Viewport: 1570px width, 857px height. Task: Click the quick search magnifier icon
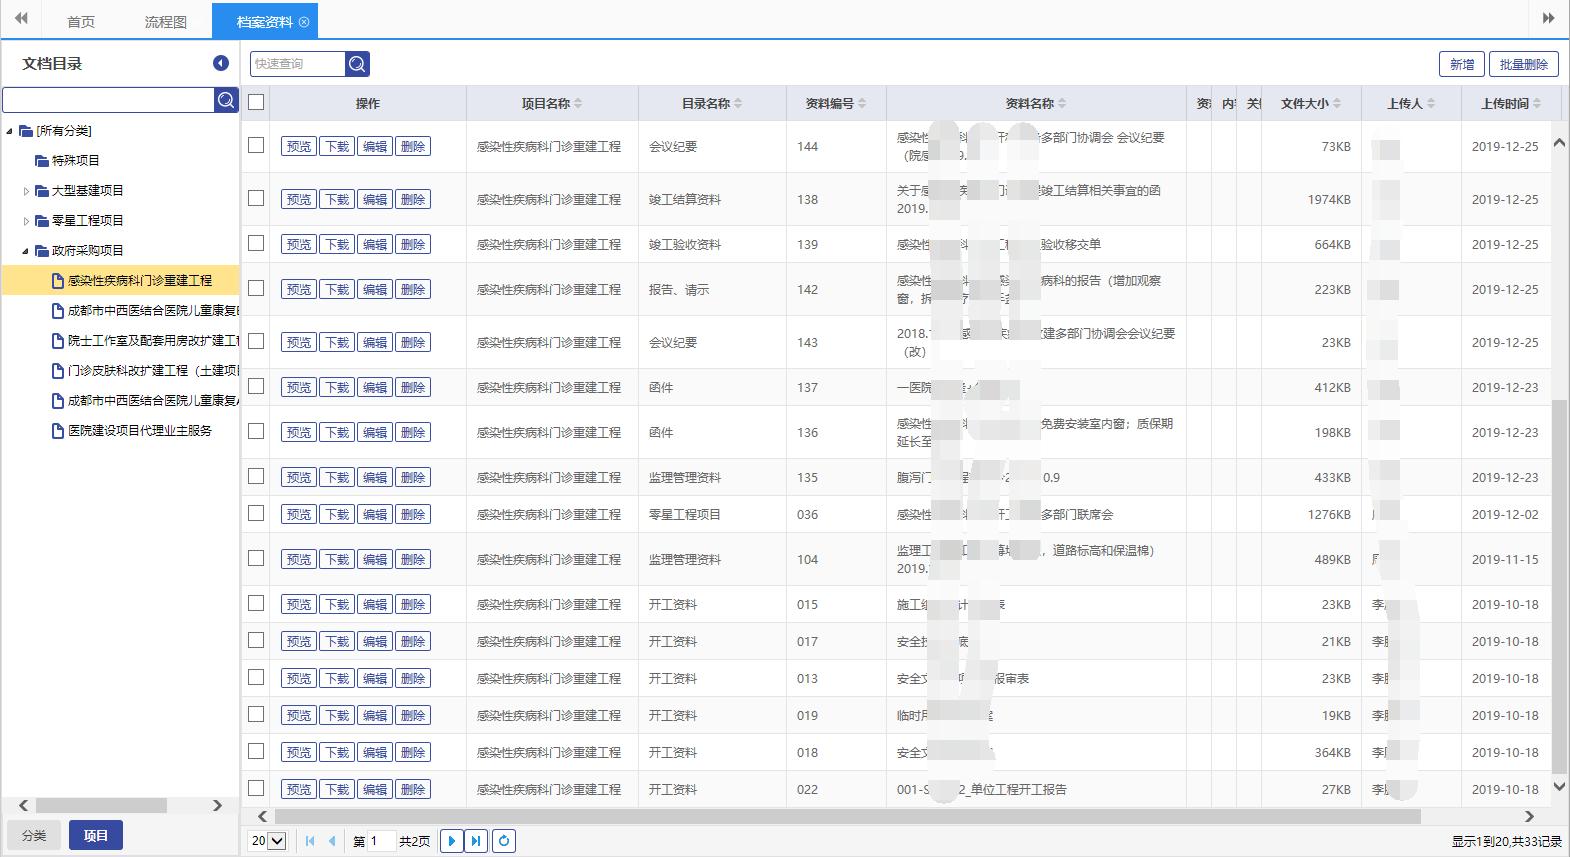click(x=357, y=64)
